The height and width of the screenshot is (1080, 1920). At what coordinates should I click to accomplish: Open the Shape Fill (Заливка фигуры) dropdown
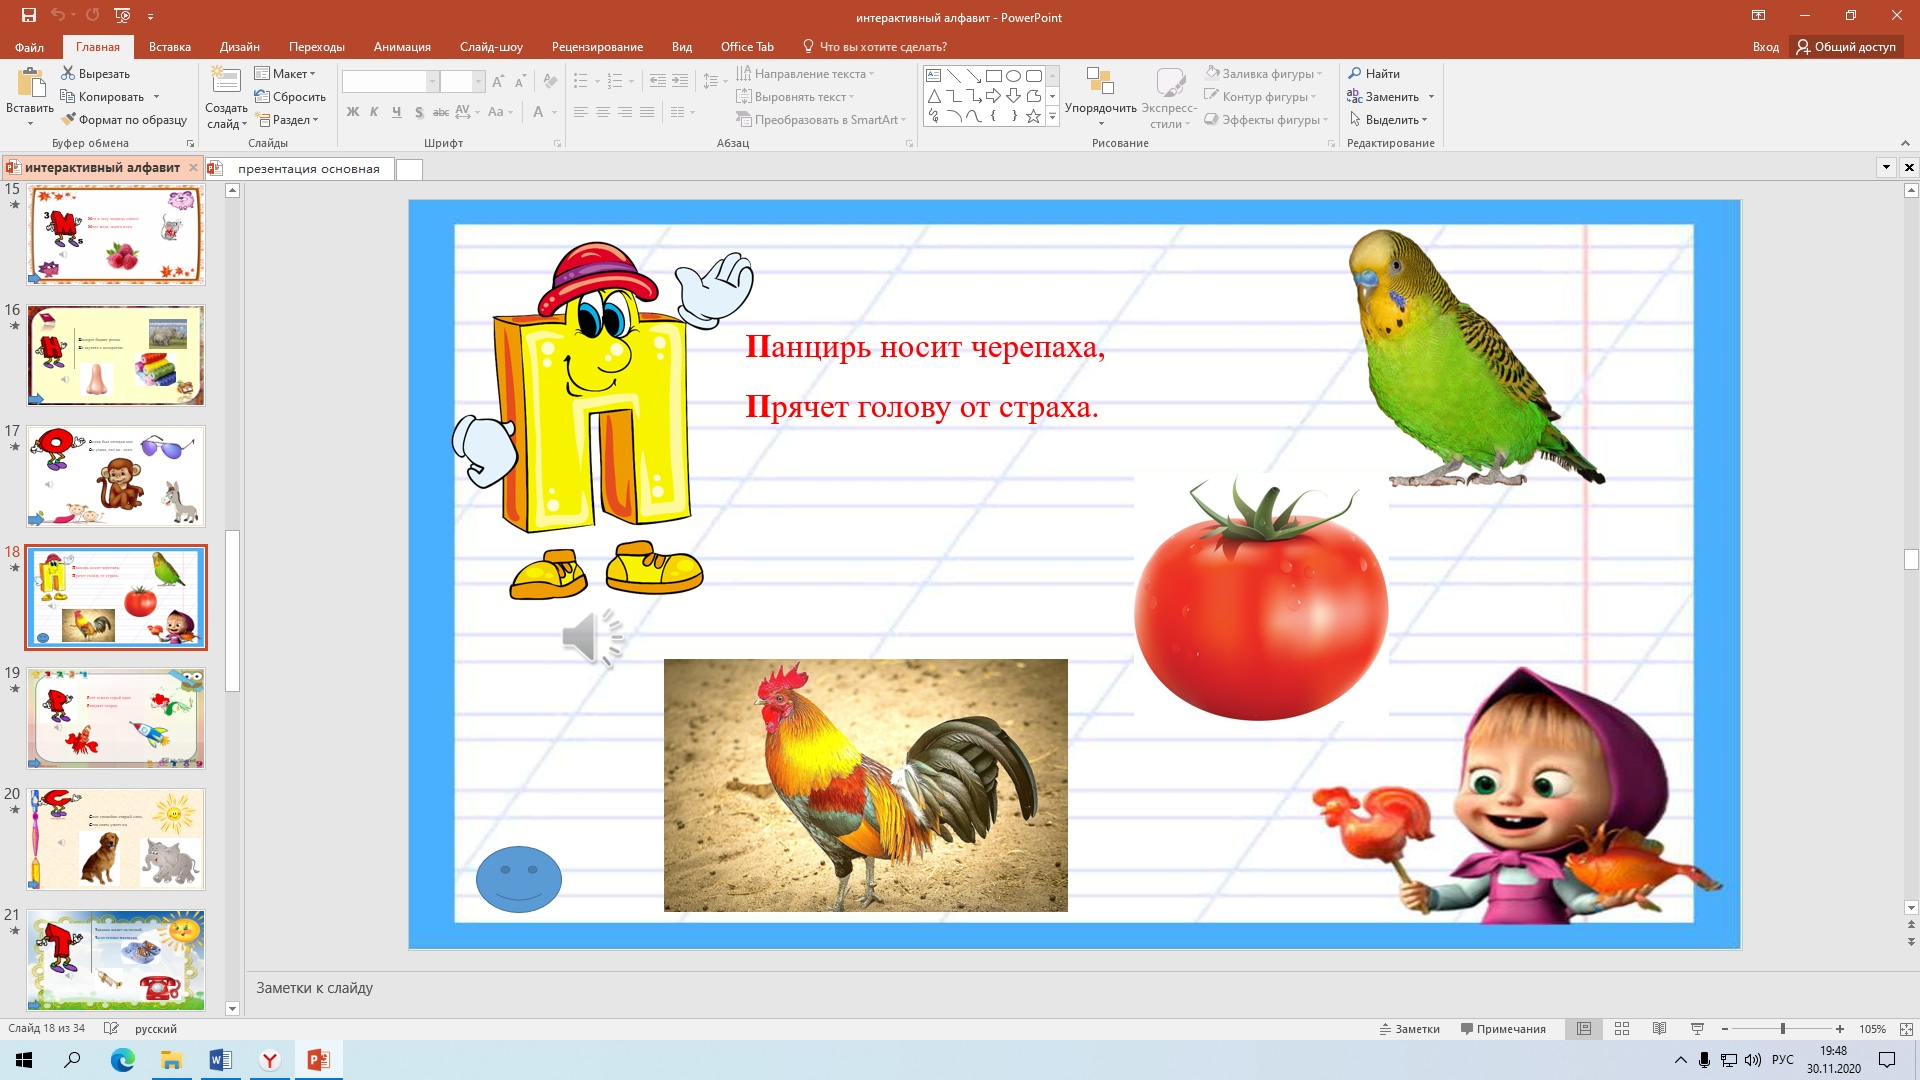point(1265,74)
